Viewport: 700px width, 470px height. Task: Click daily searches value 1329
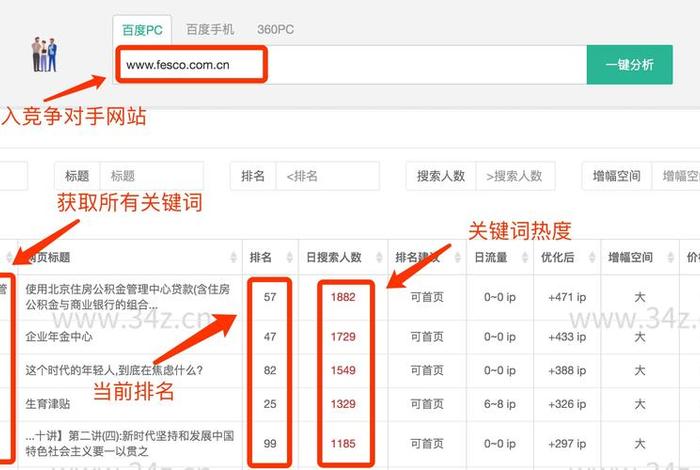click(x=343, y=404)
